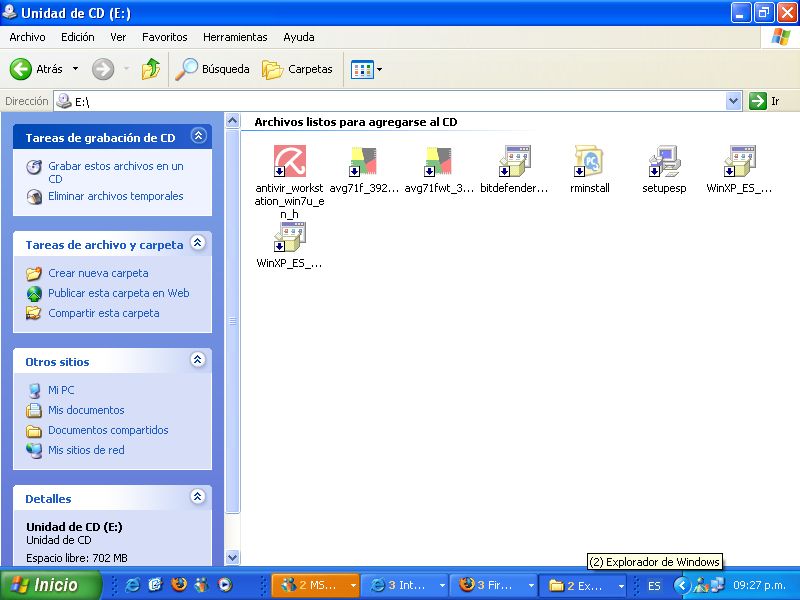Screen dimensions: 800x600
Task: Select the setupesp file icon
Action: point(664,161)
